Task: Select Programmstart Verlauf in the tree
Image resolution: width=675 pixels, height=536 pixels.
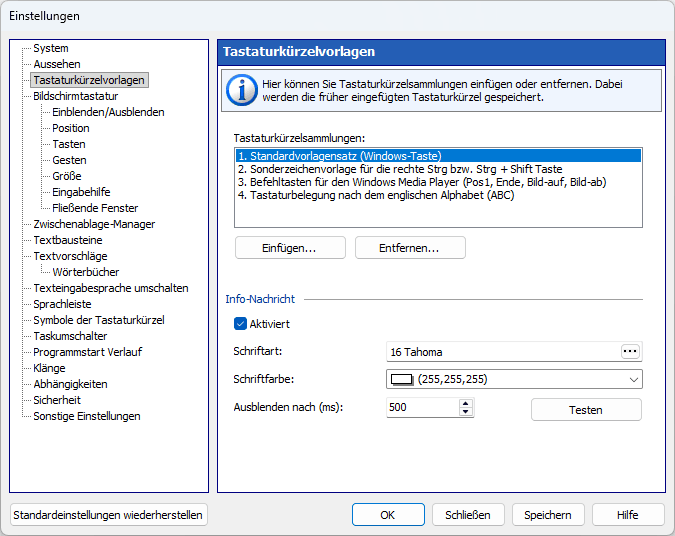Action: coord(87,352)
